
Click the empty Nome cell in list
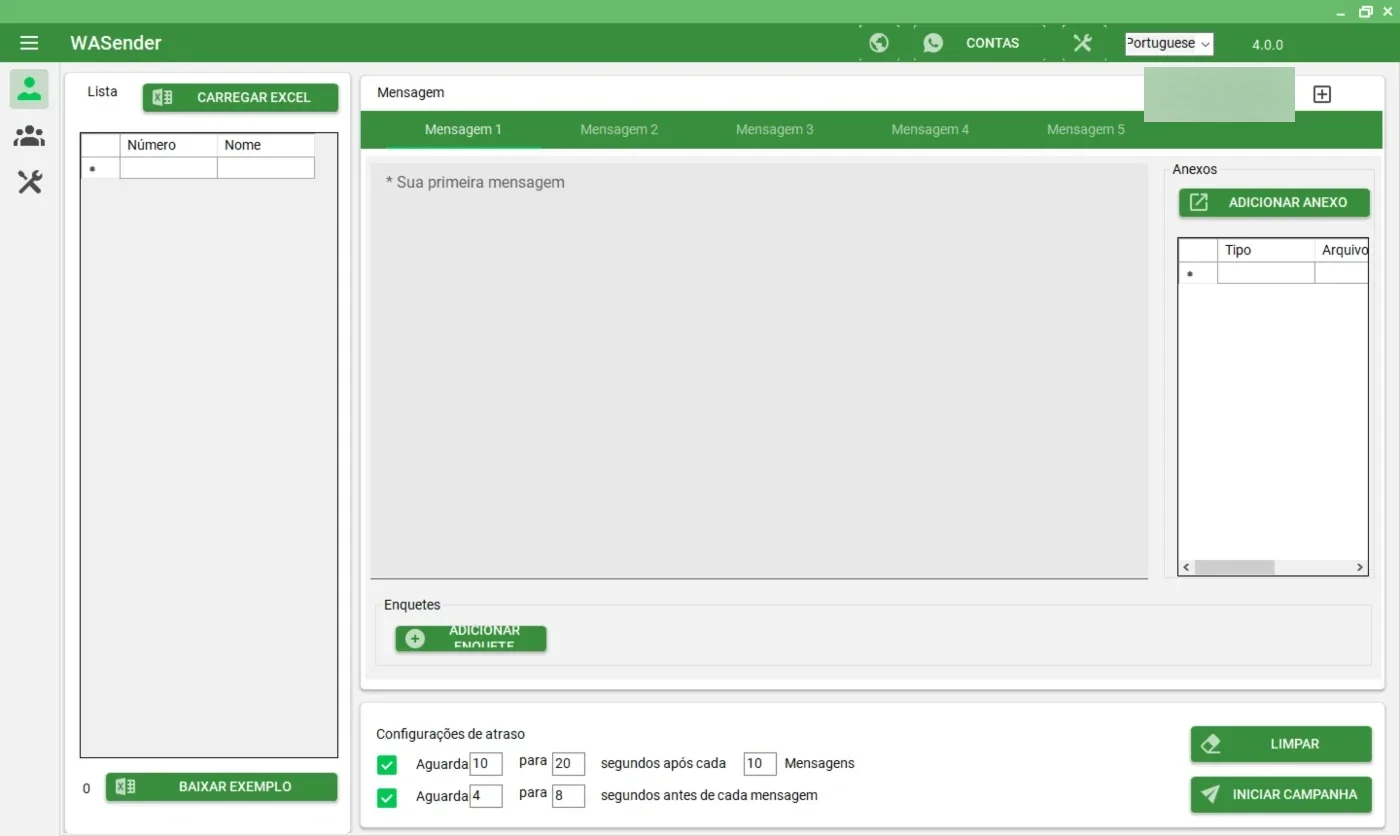(265, 168)
